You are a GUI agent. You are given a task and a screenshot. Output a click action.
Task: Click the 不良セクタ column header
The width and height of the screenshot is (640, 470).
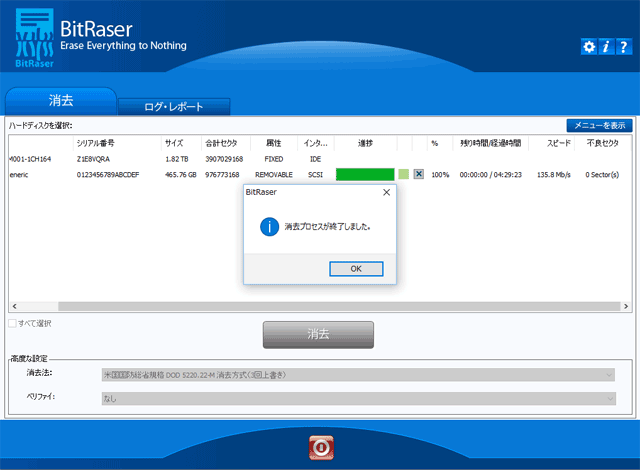(x=602, y=143)
